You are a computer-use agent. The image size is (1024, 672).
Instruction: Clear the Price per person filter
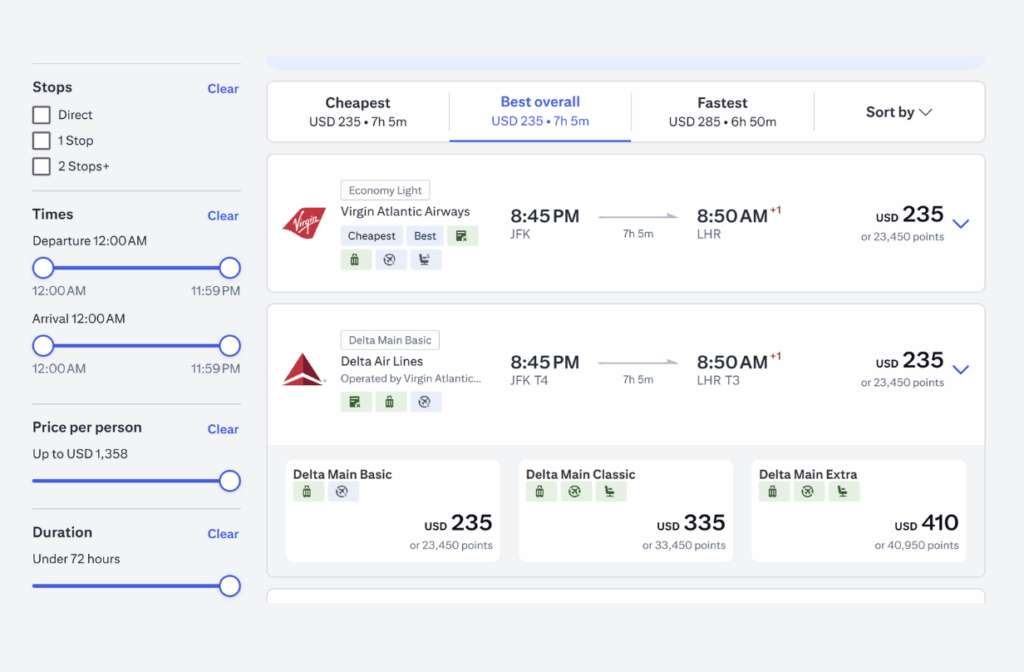click(222, 428)
